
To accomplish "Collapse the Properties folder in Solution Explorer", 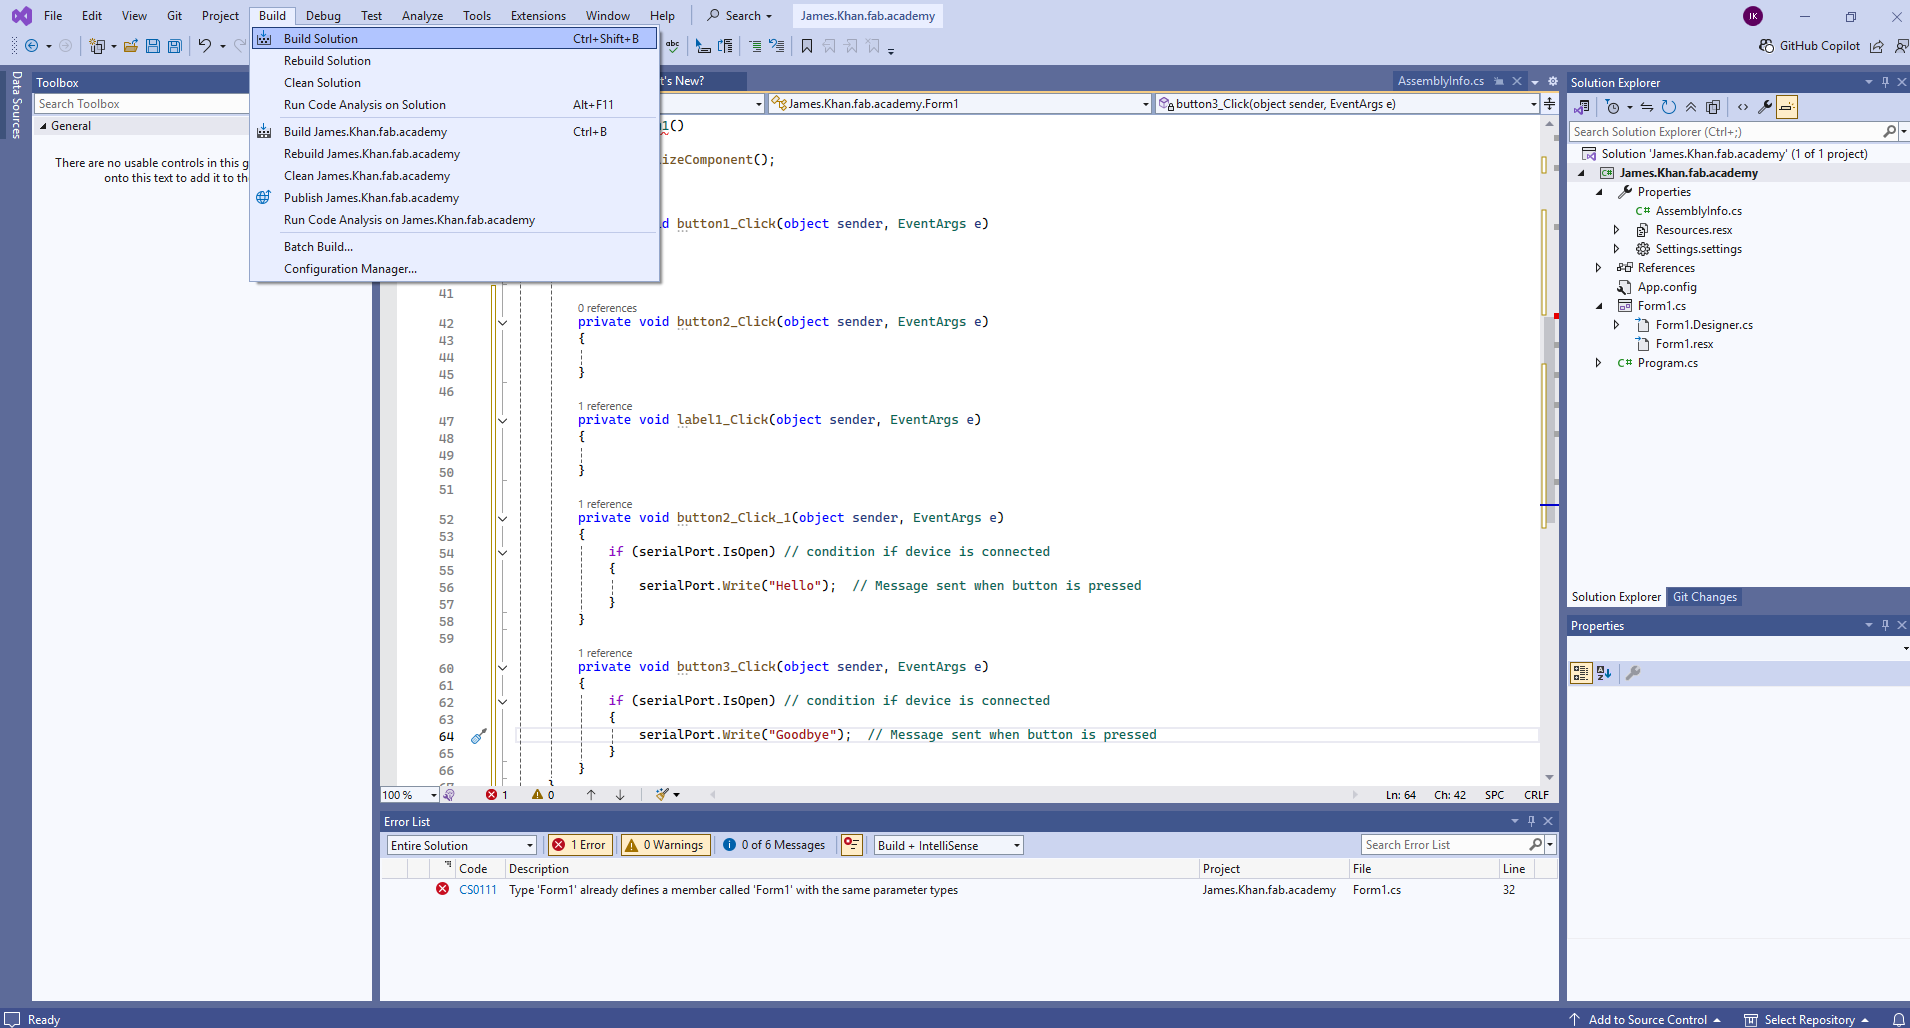I will (1599, 192).
